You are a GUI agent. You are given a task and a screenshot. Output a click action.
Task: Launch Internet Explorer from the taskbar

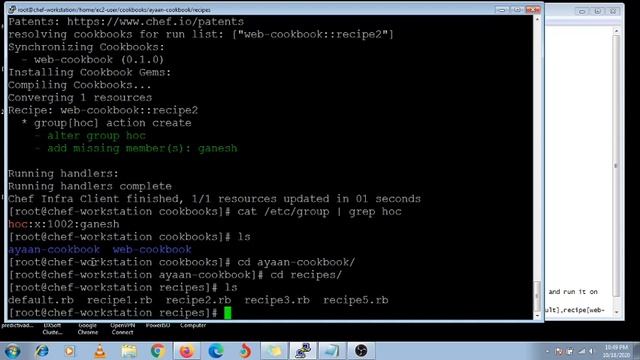(42, 351)
